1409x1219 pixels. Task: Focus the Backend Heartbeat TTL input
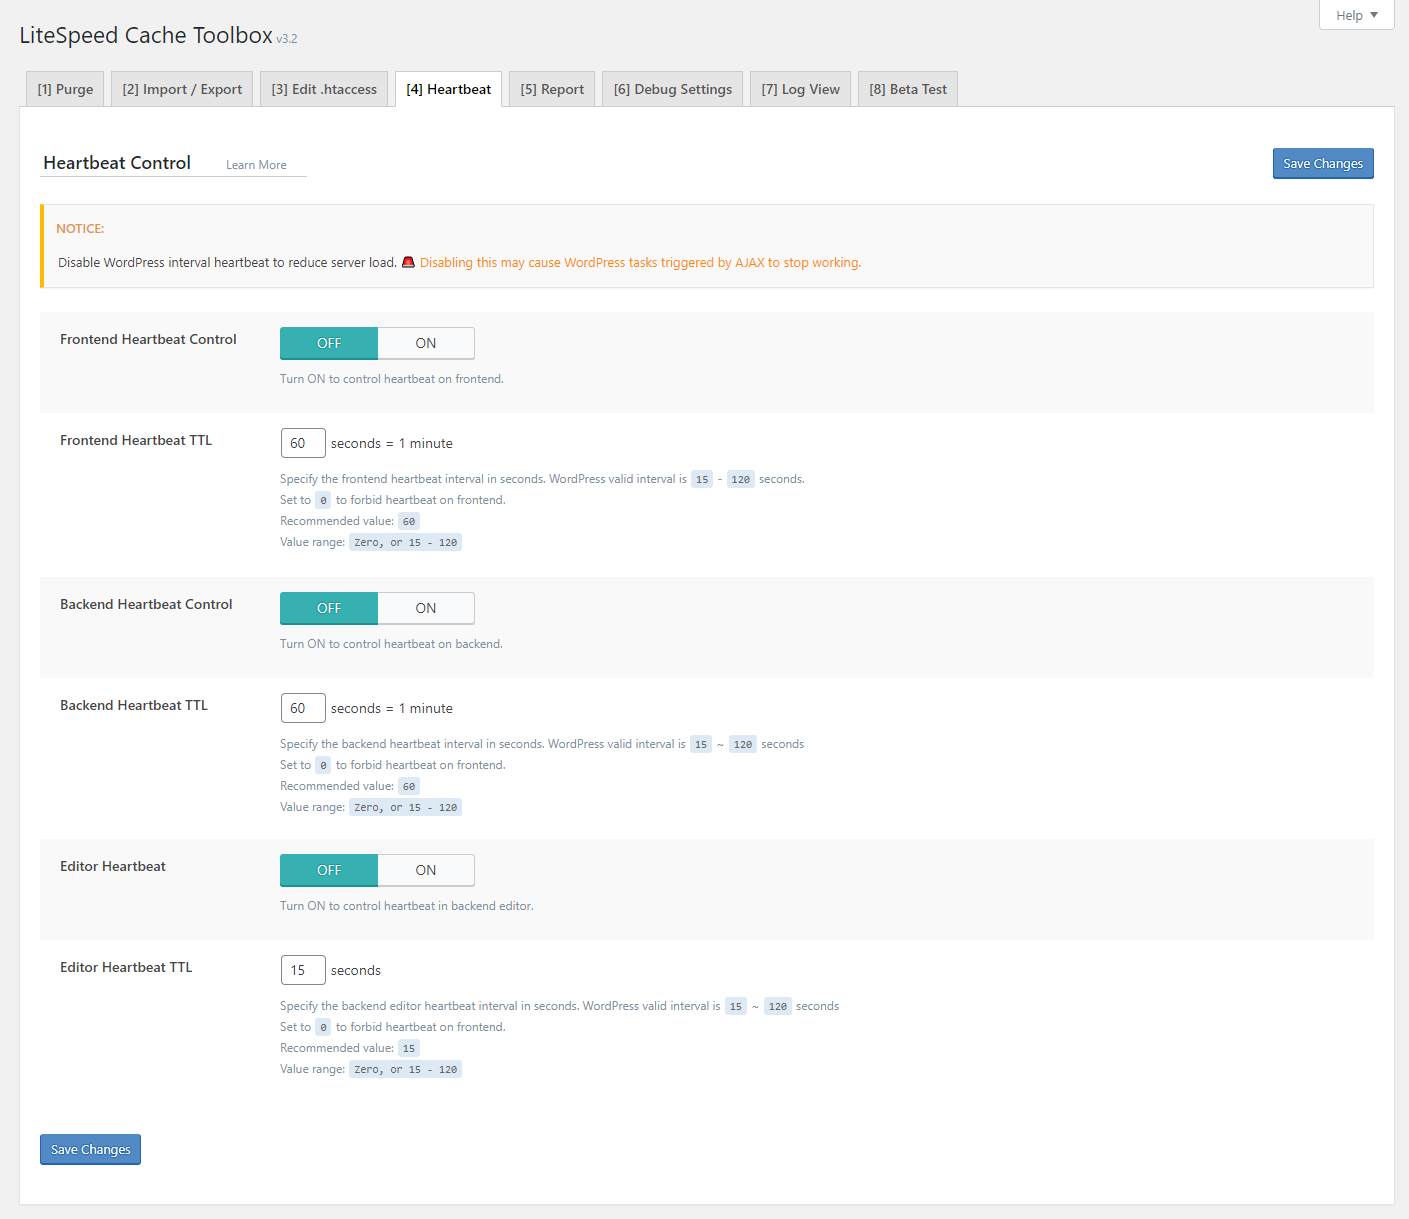pyautogui.click(x=303, y=708)
